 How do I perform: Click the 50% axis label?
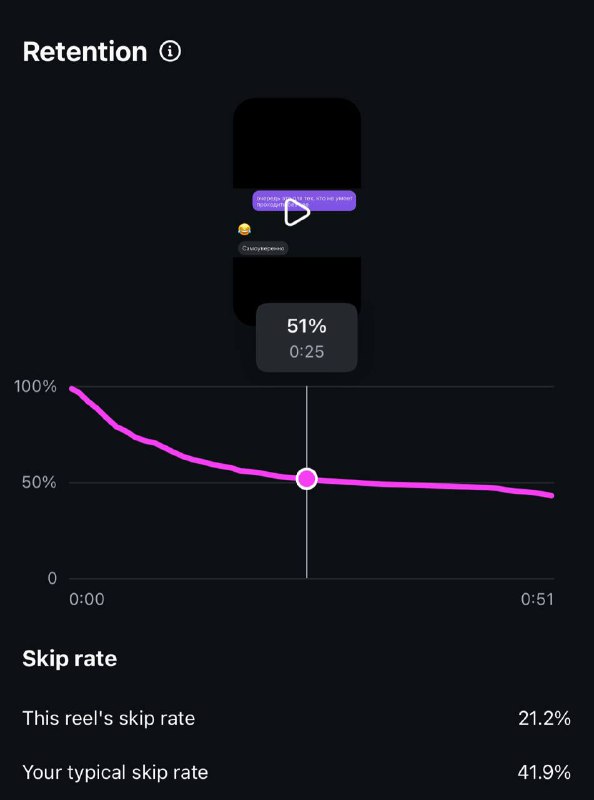click(39, 482)
